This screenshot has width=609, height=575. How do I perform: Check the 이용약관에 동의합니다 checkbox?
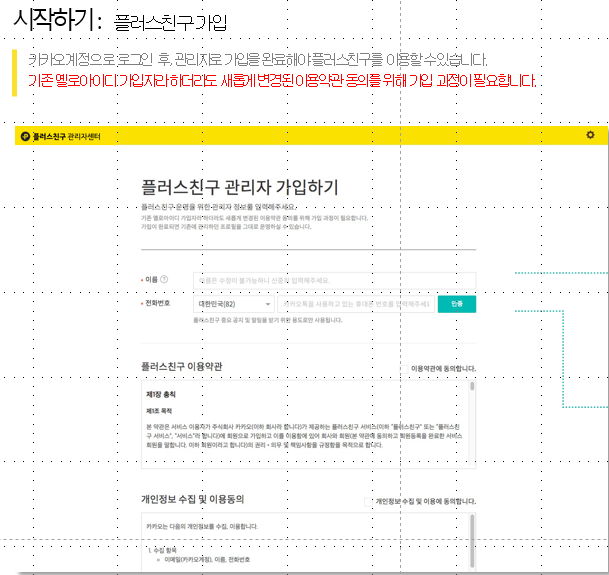coord(405,369)
